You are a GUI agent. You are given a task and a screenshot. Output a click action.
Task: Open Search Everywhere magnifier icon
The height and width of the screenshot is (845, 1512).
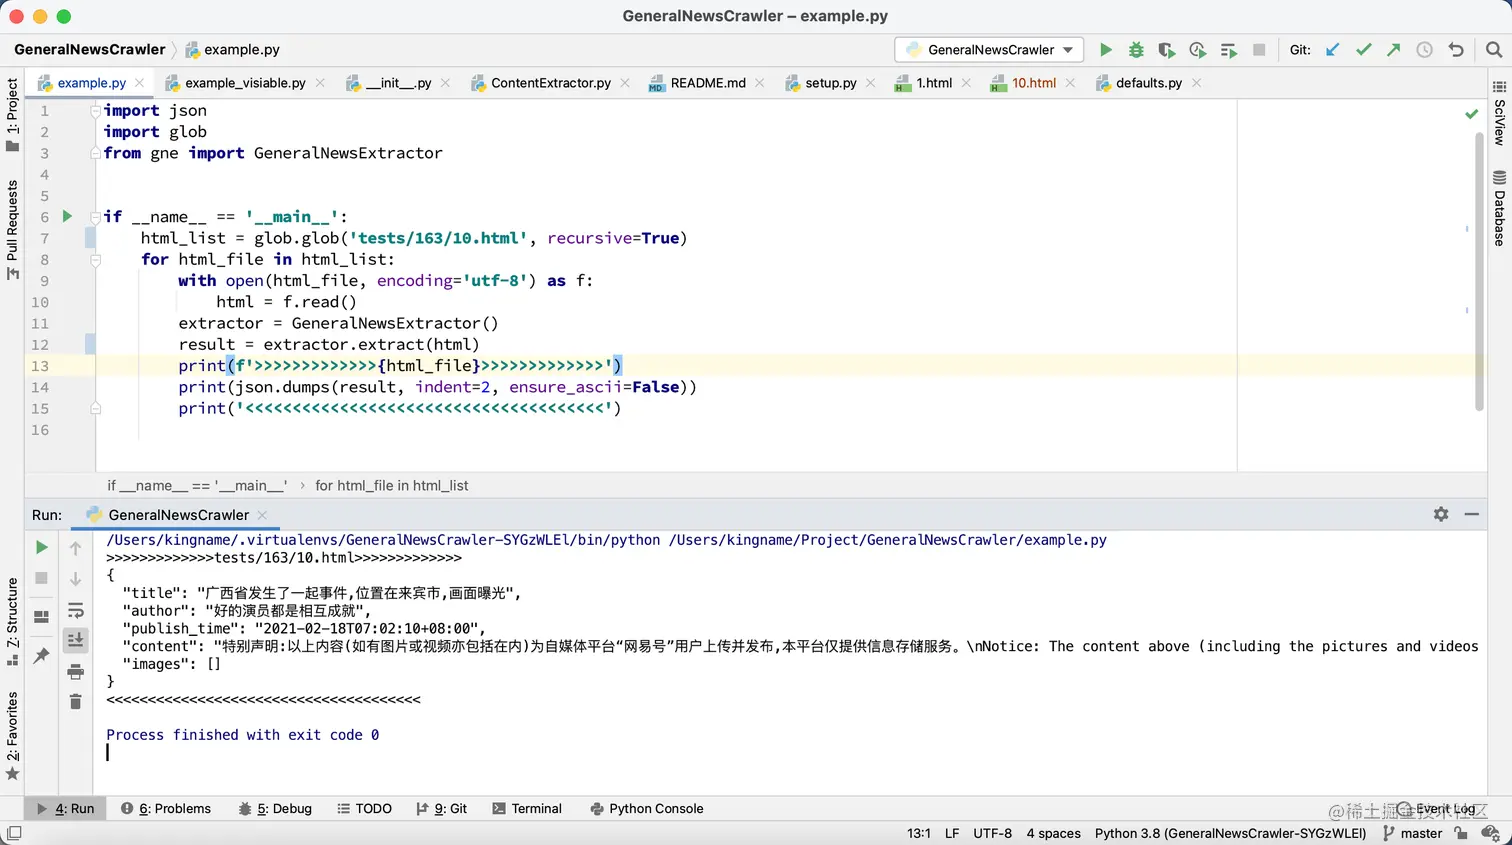(1494, 50)
